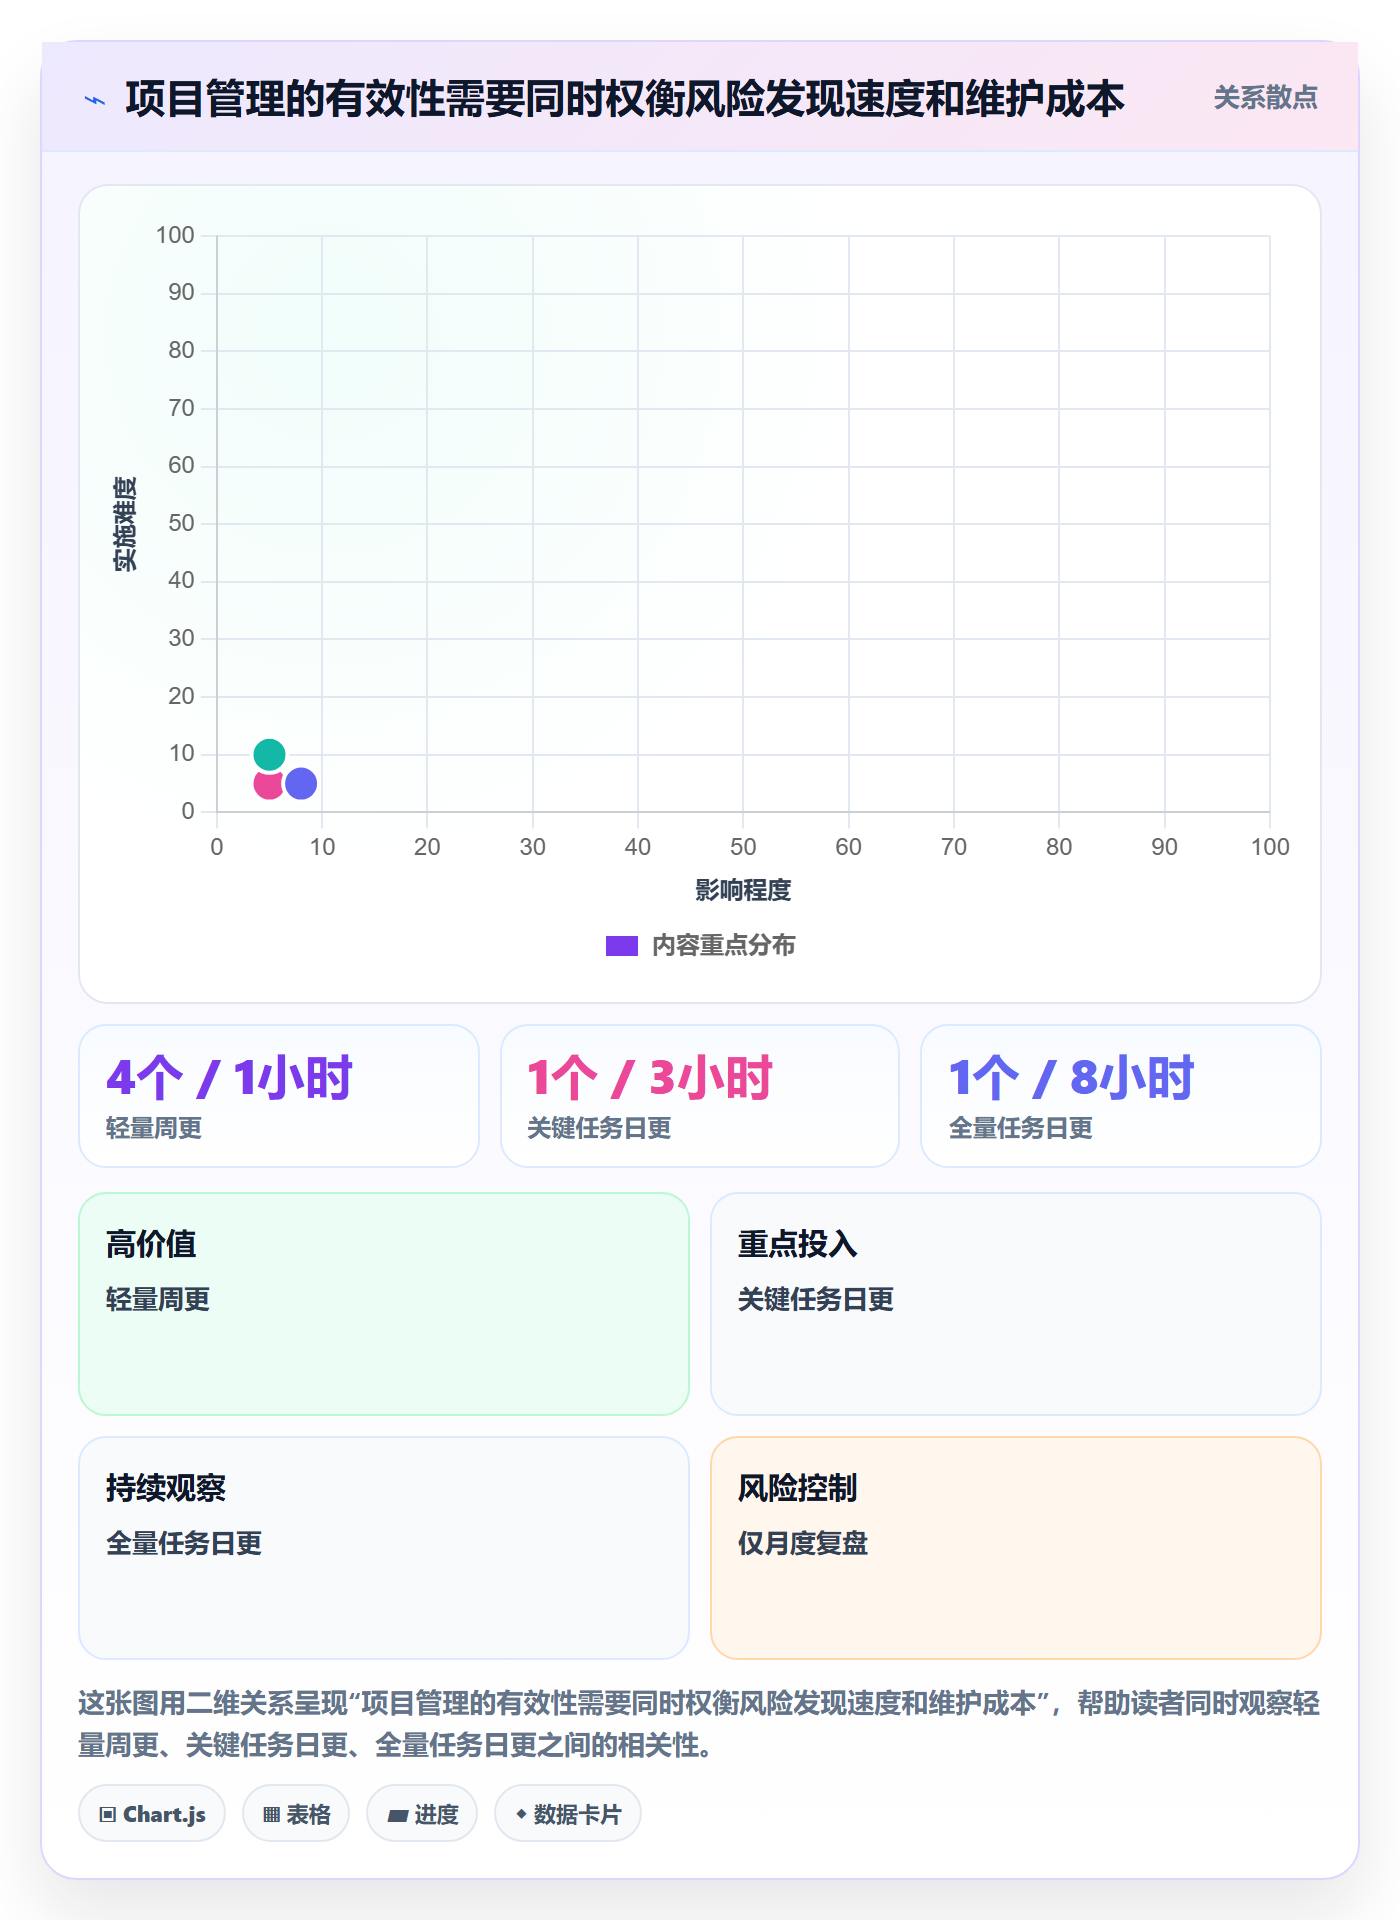Open the 重点投入 quadrant card

click(x=1016, y=1304)
